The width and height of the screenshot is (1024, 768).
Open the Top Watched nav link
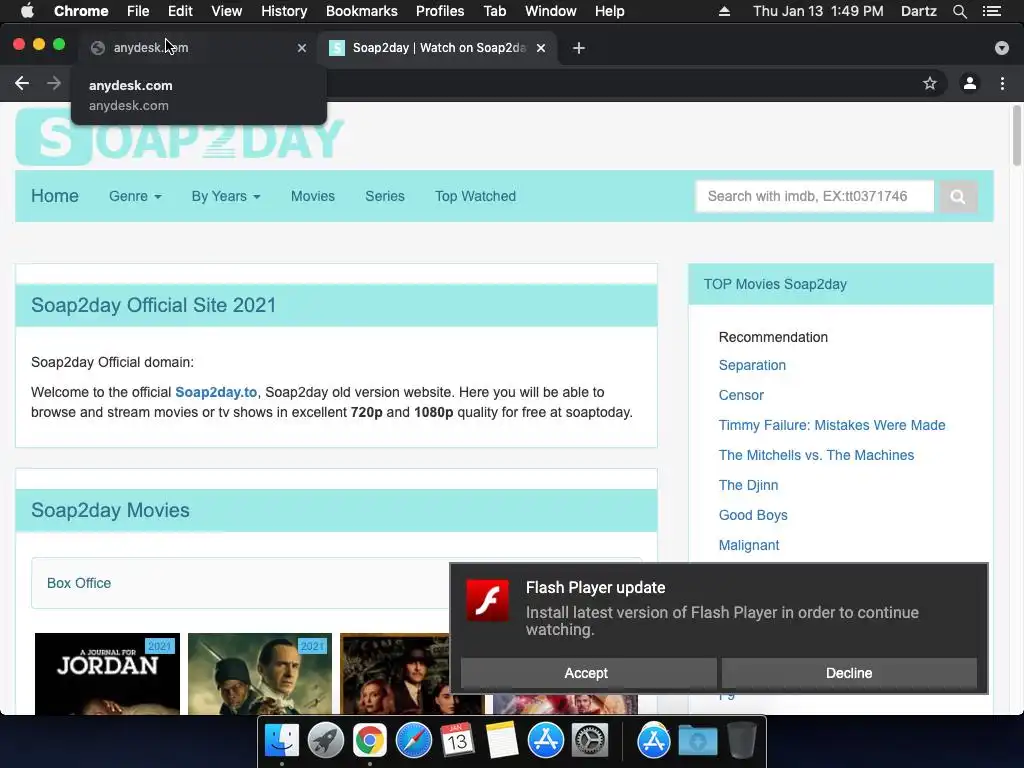pos(475,196)
